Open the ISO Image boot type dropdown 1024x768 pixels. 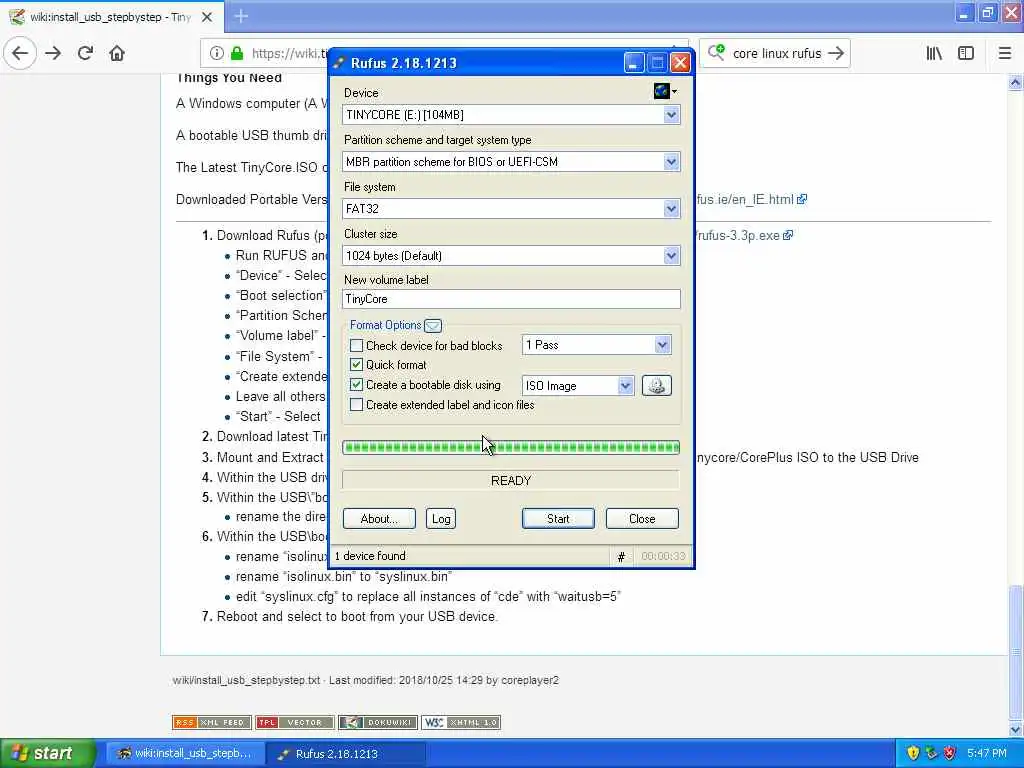[578, 386]
